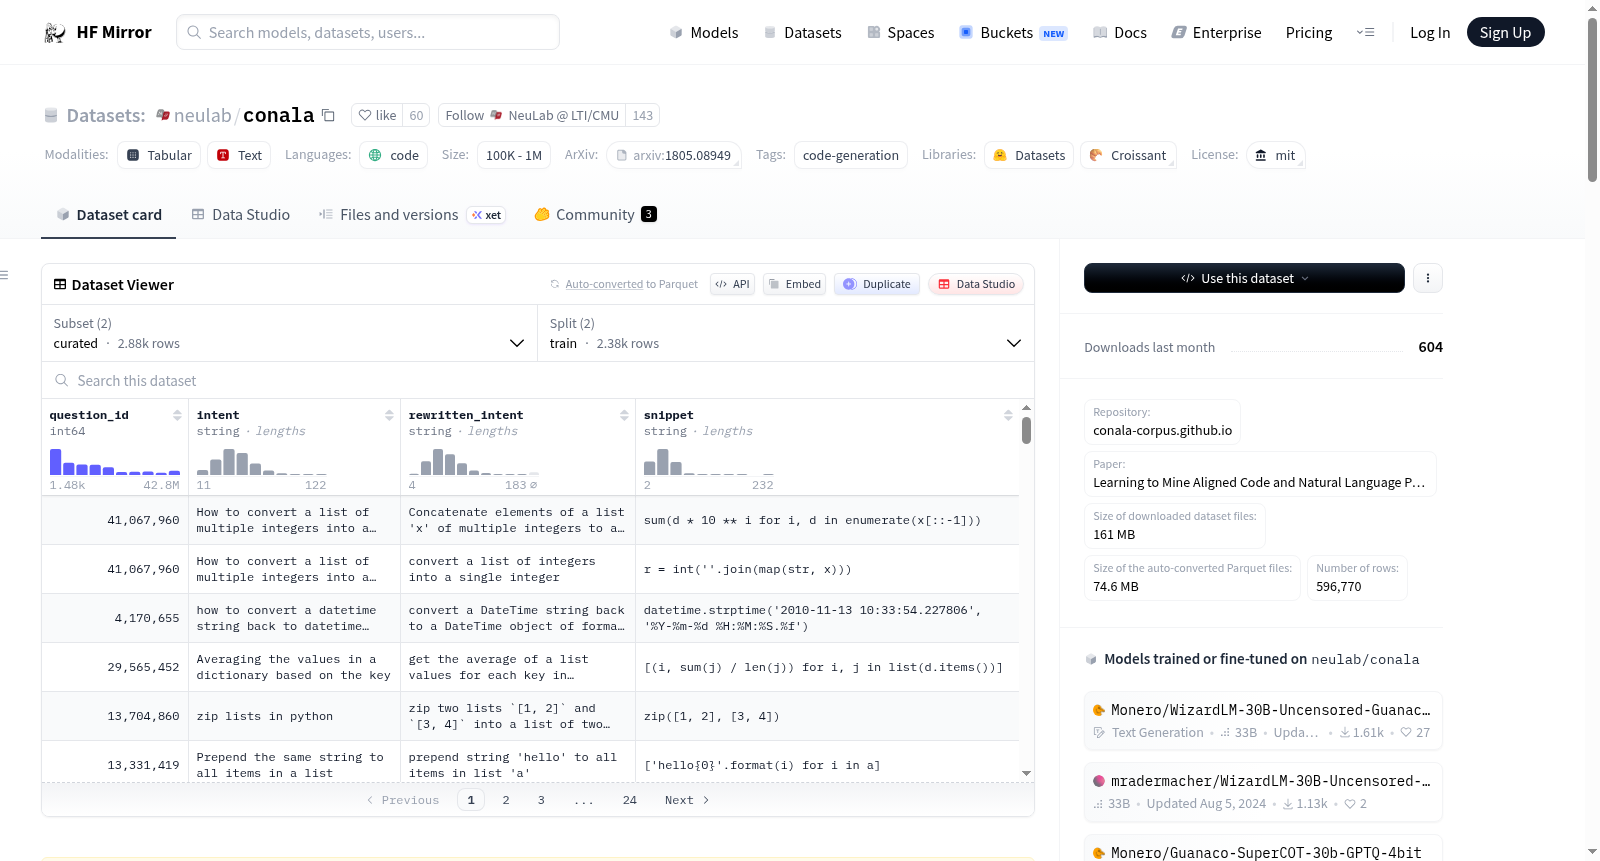Viewport: 1600px width, 861px height.
Task: Open the mradermacher/WizardLM-30B-Uncensored model card
Action: (x=1263, y=792)
